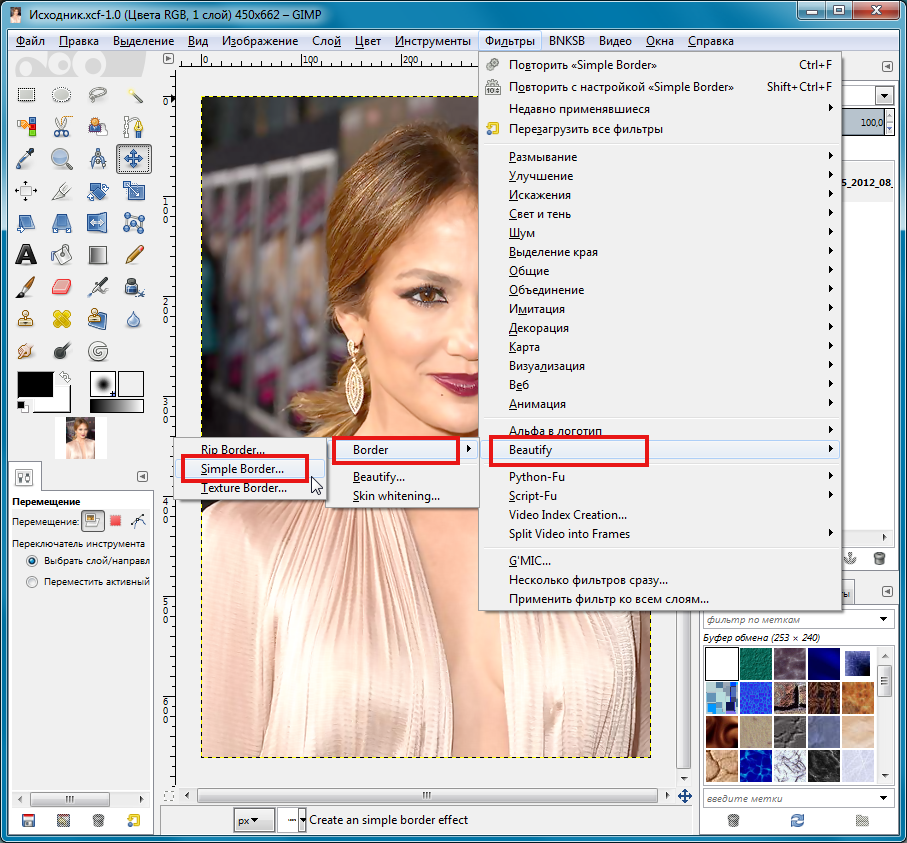Select the Fuzzy Select magic wand
Screen dimensions: 907x843
click(134, 94)
